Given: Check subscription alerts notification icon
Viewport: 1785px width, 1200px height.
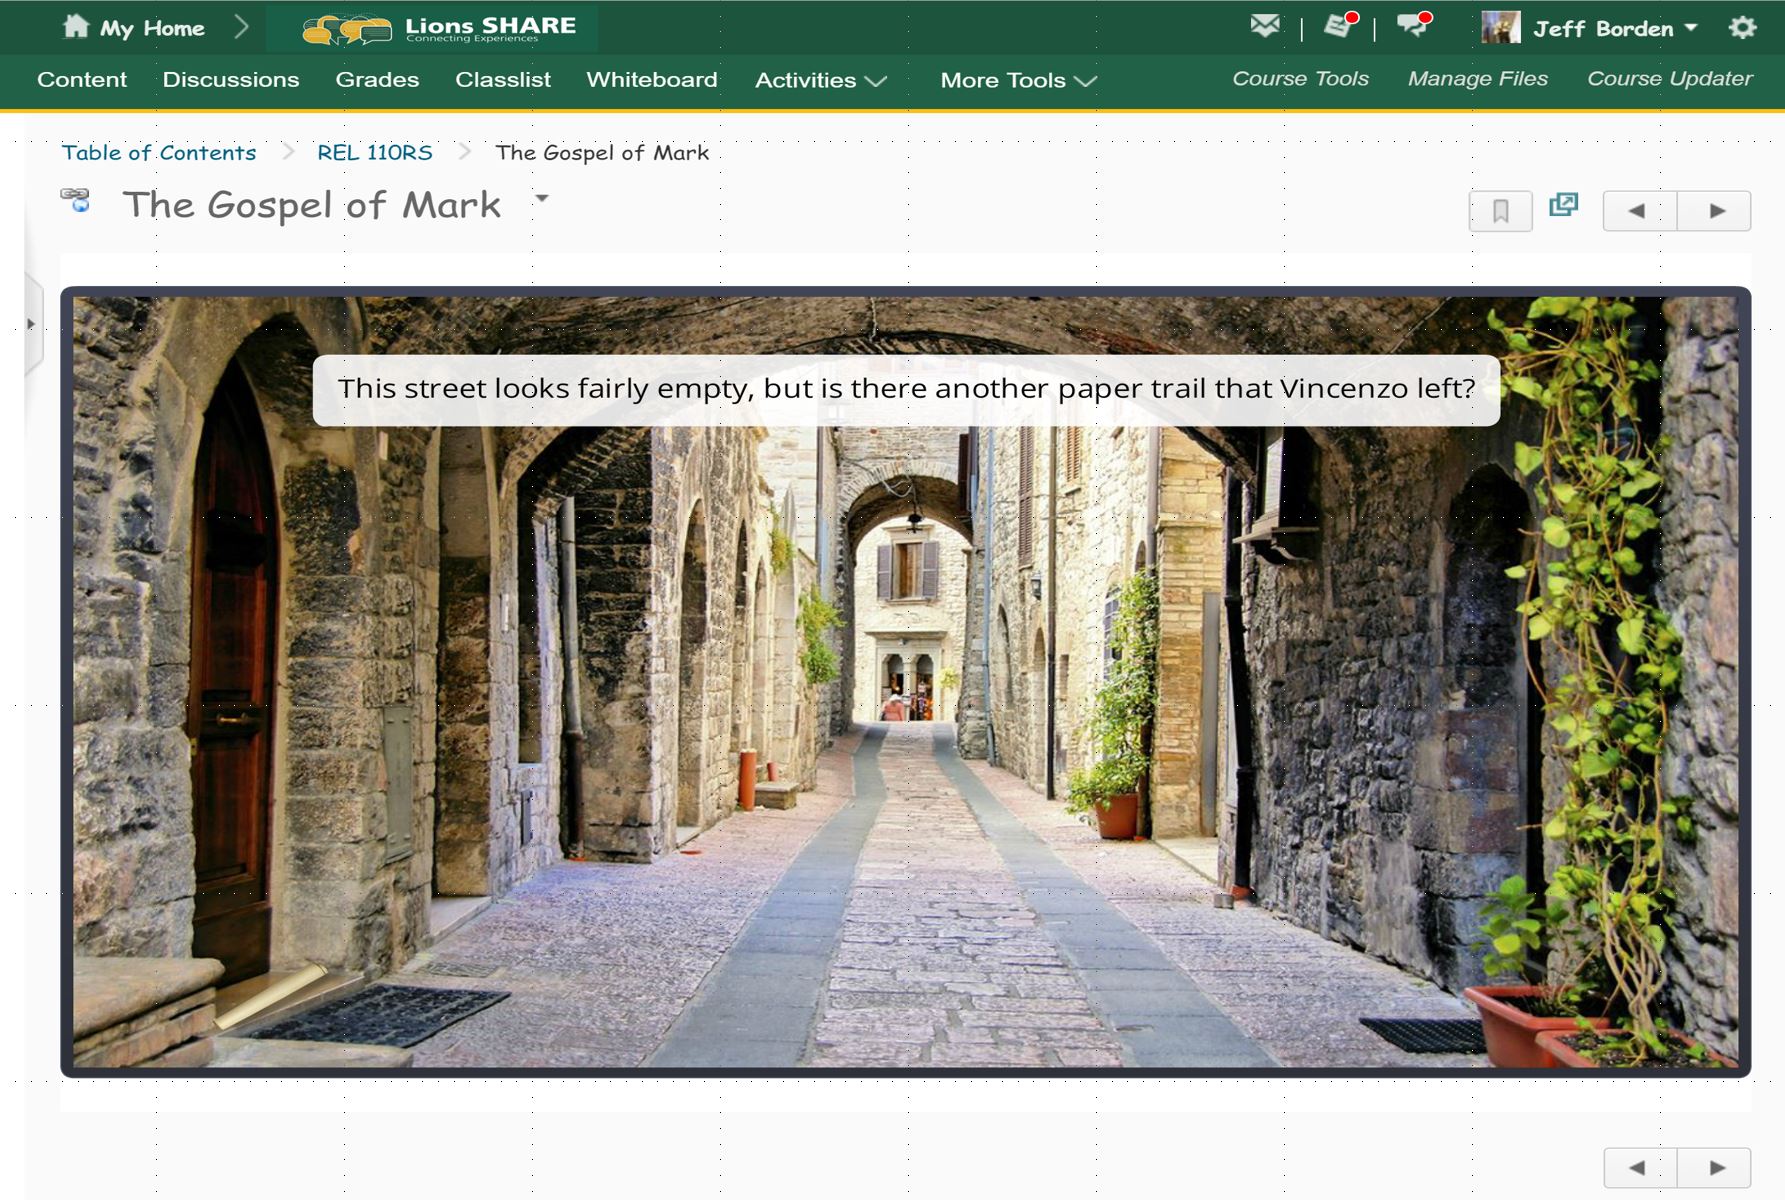Looking at the screenshot, I should coord(1337,27).
